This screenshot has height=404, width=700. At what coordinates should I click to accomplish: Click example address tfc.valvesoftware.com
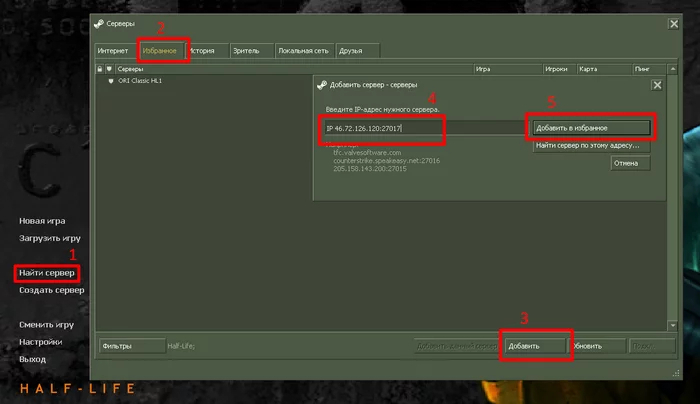tap(367, 153)
